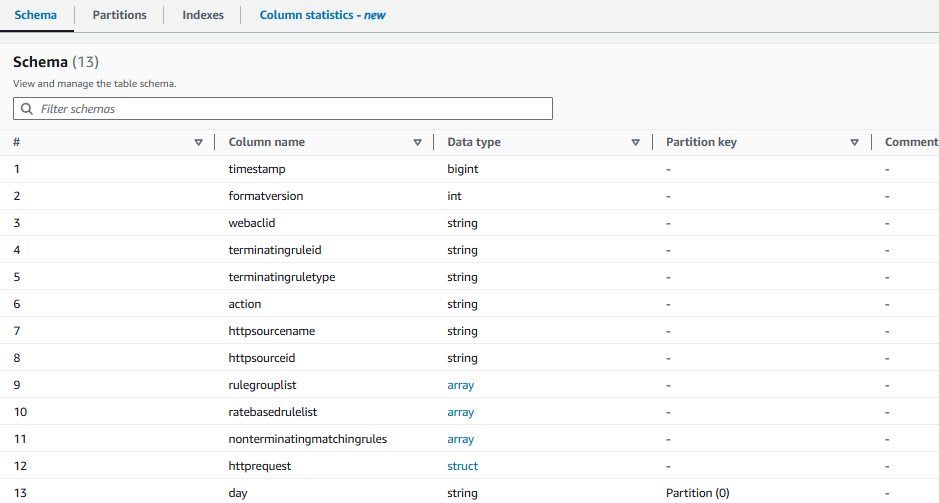Click the Column name header
This screenshot has height=503, width=939.
267,142
